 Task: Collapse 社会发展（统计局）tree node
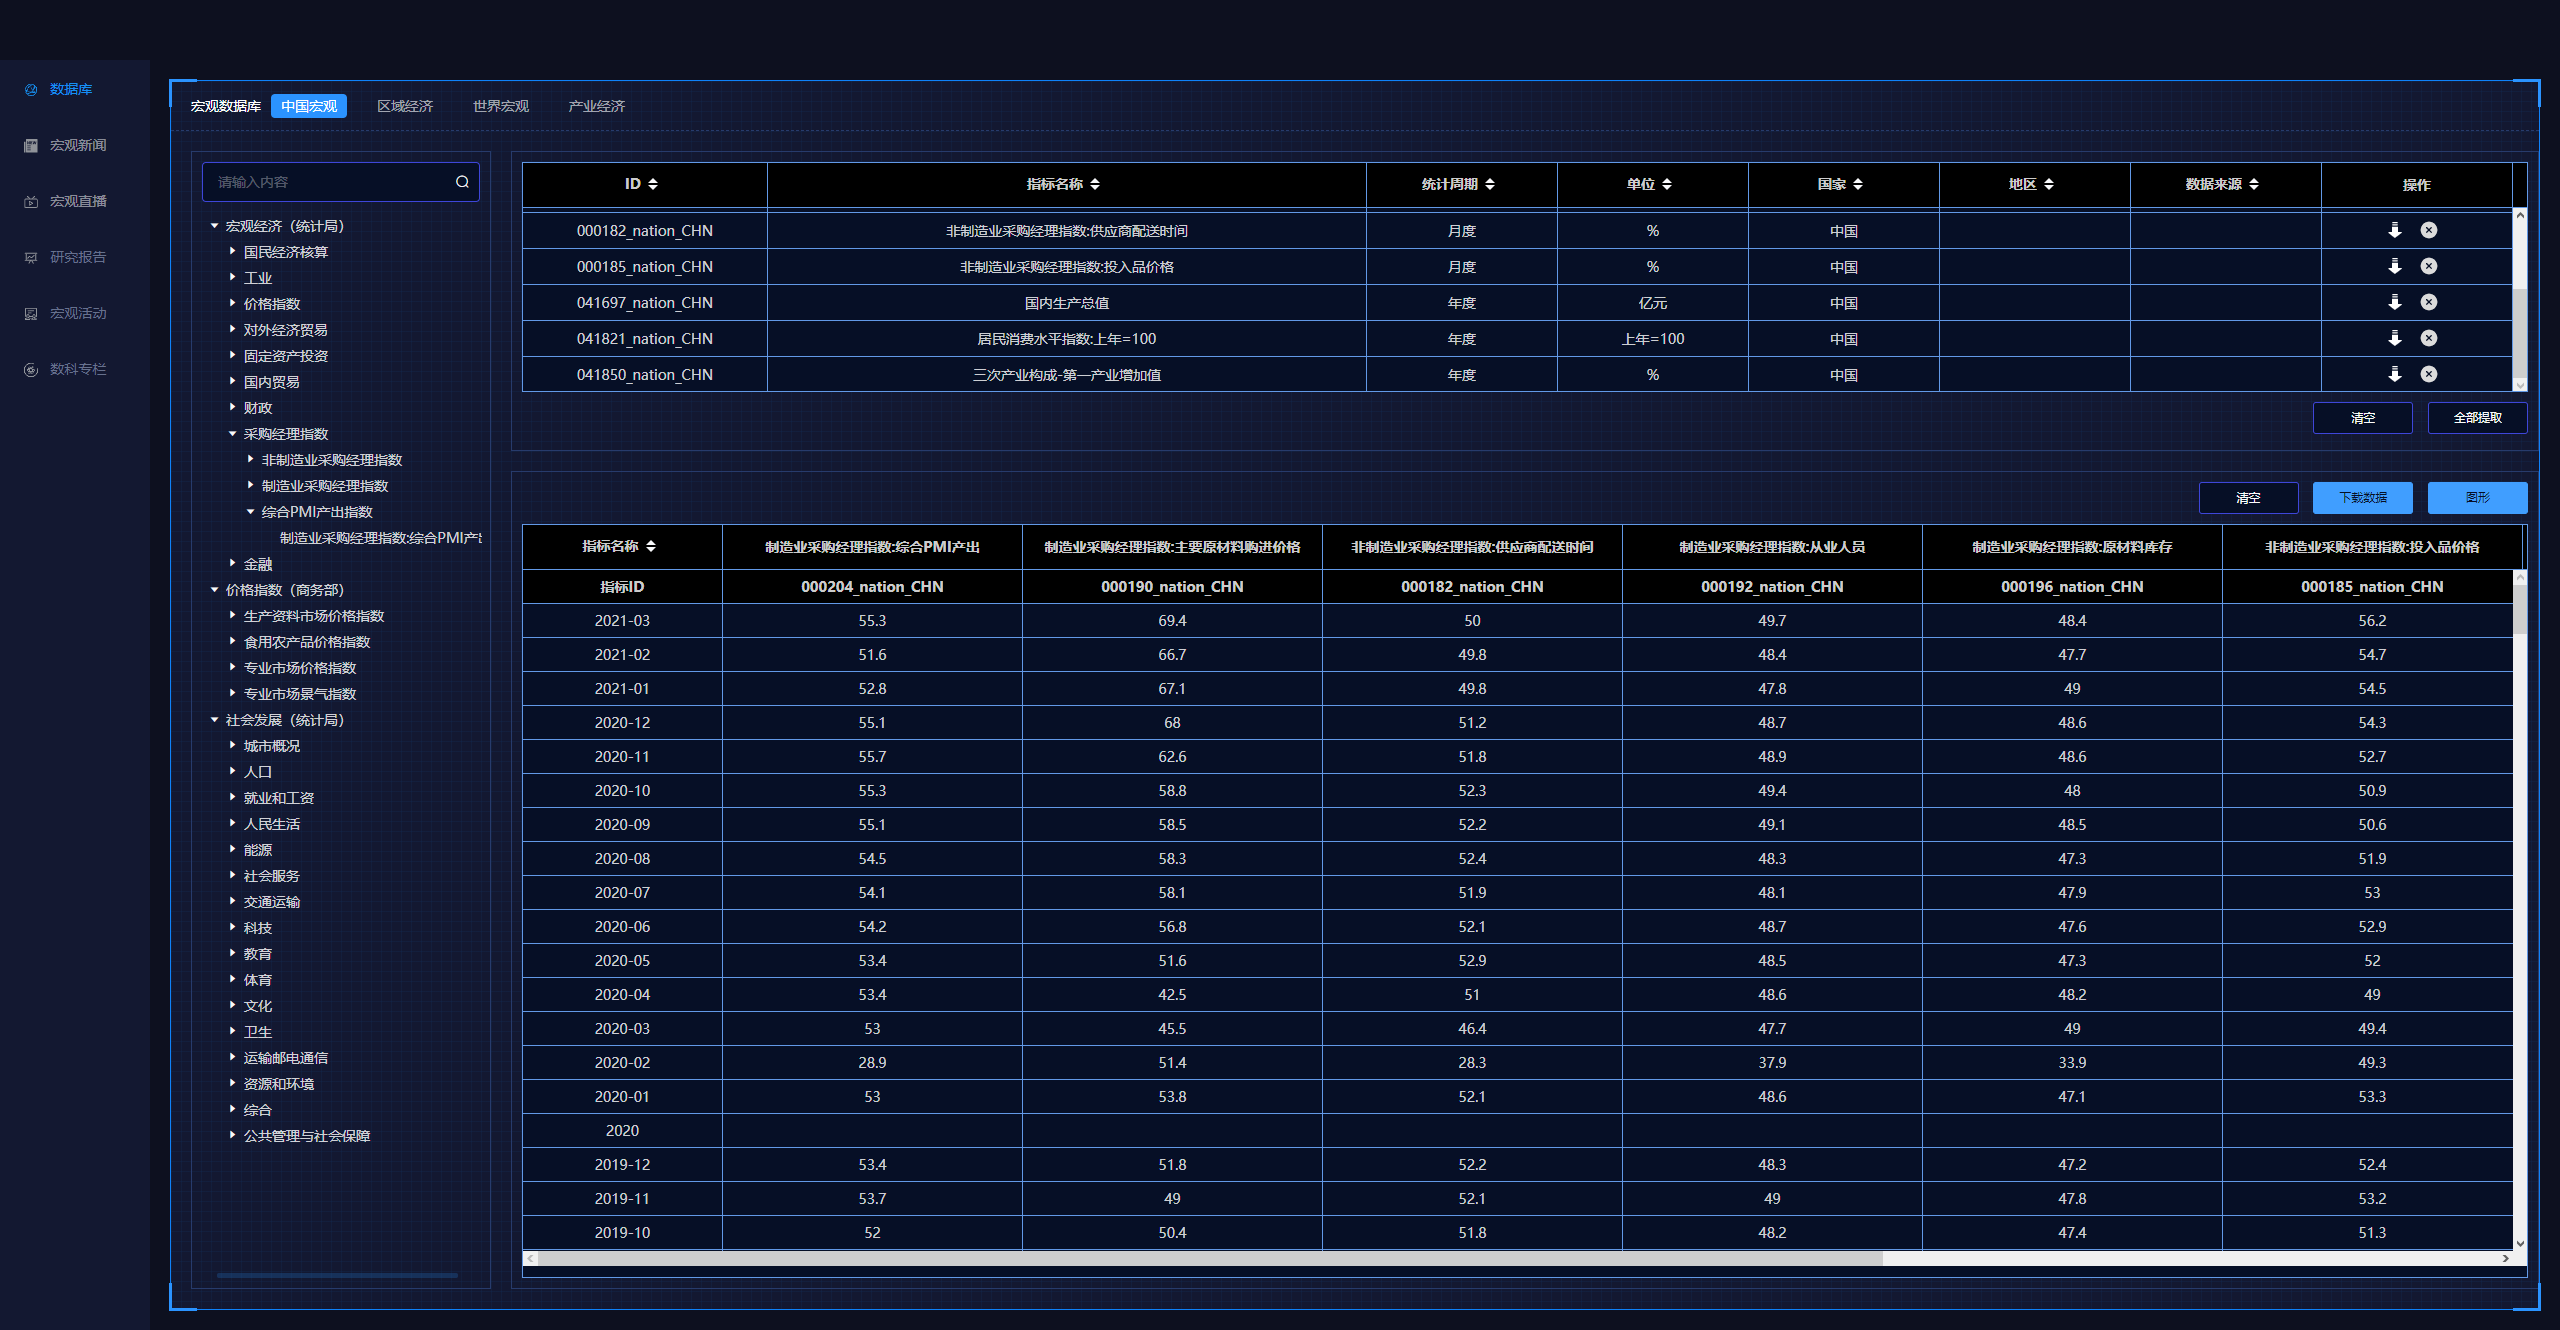tap(214, 720)
